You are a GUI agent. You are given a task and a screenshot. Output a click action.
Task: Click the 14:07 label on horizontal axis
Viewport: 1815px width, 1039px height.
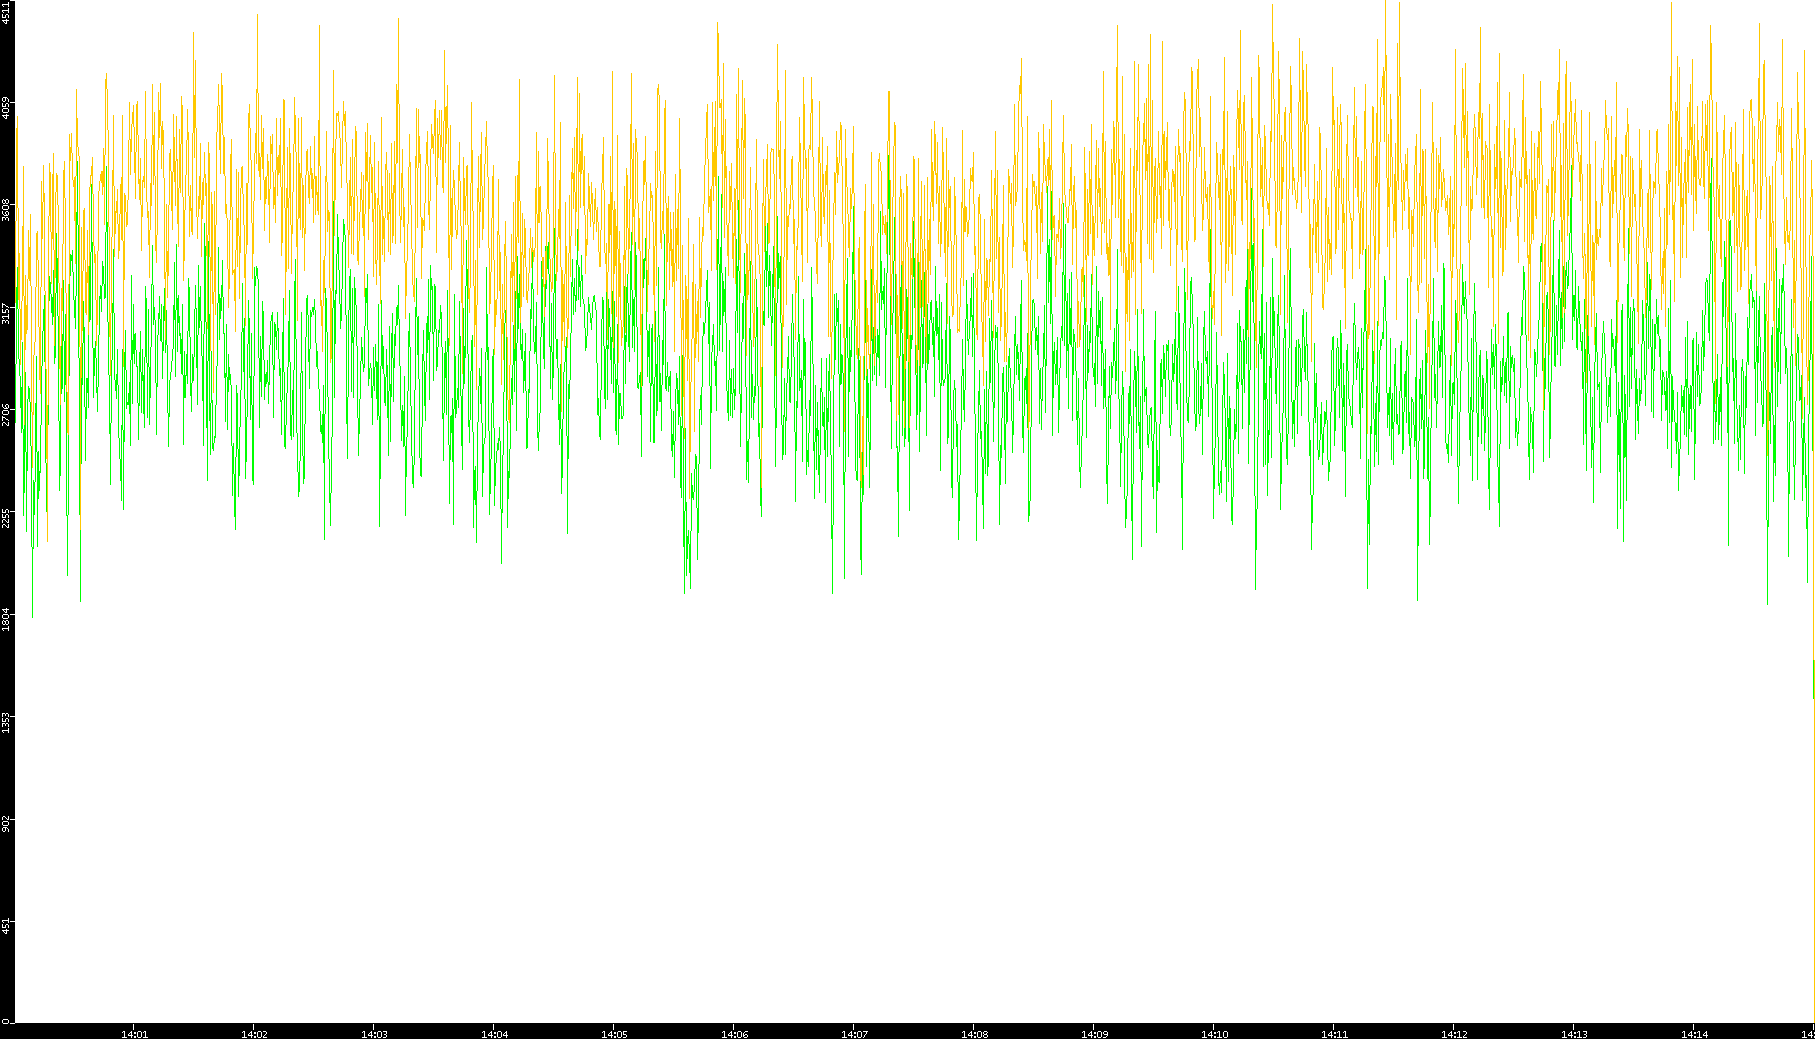coord(854,1033)
